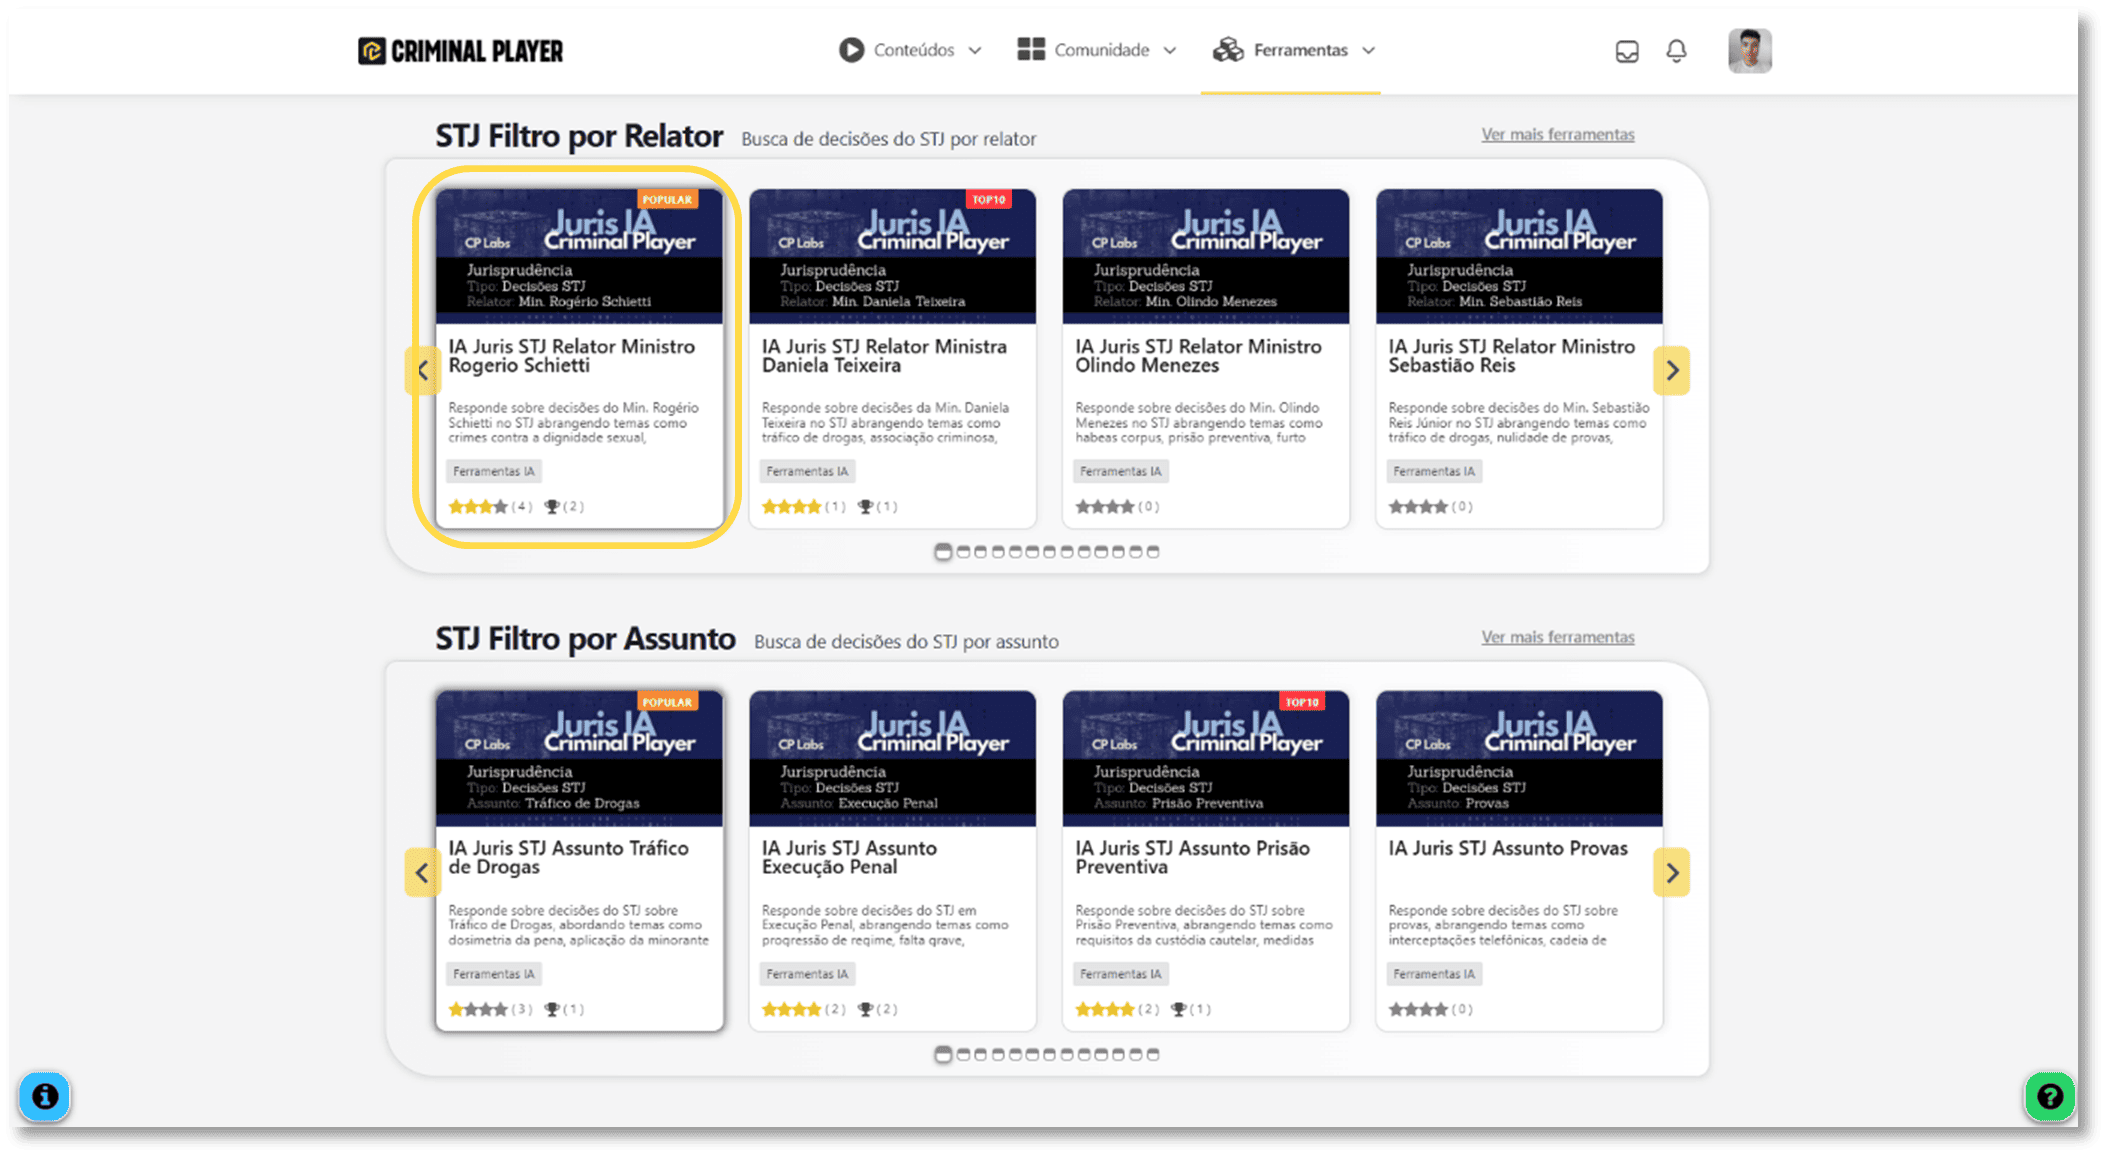The height and width of the screenshot is (1156, 2107).
Task: Click the blue info icon
Action: tap(45, 1096)
